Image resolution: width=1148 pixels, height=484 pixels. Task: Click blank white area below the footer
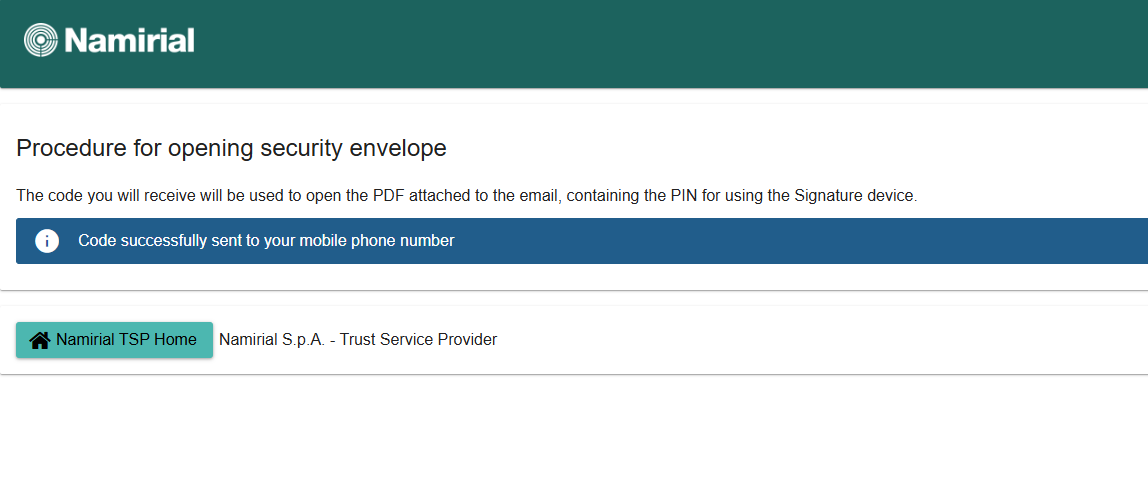pos(574,432)
